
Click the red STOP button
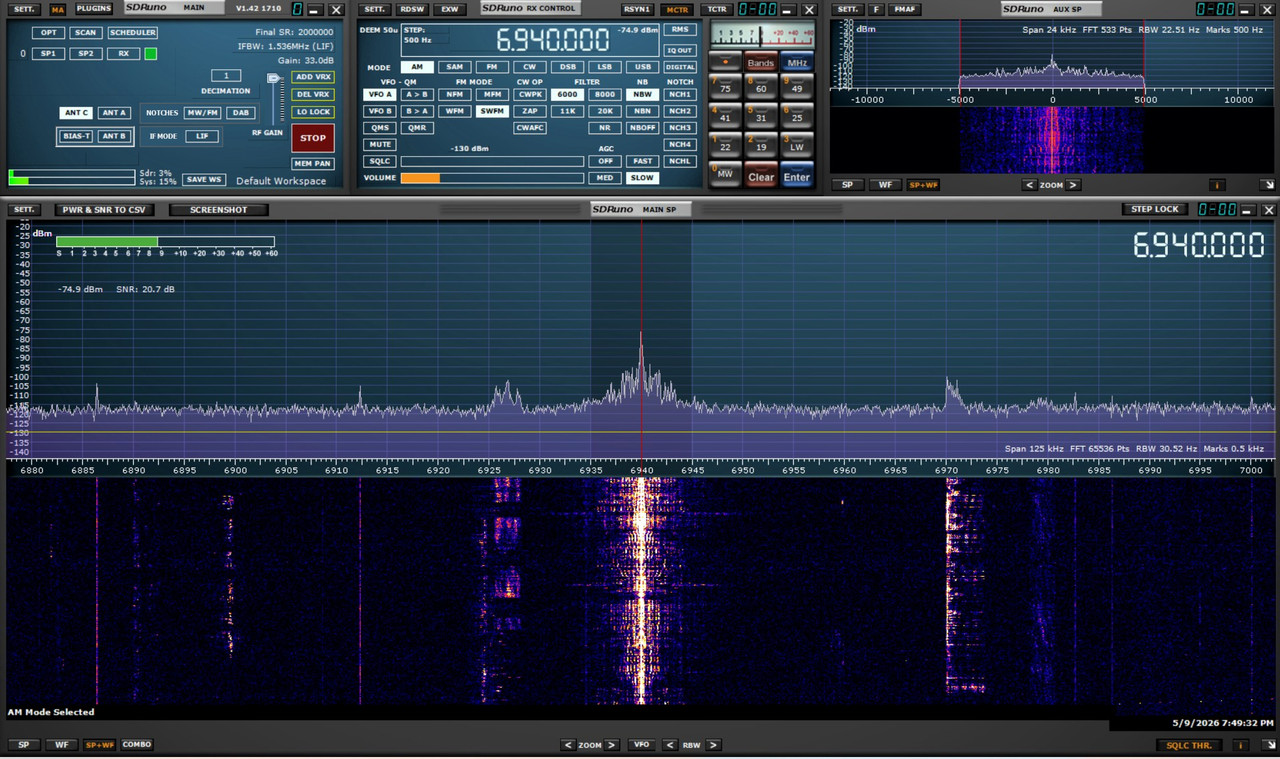point(313,138)
